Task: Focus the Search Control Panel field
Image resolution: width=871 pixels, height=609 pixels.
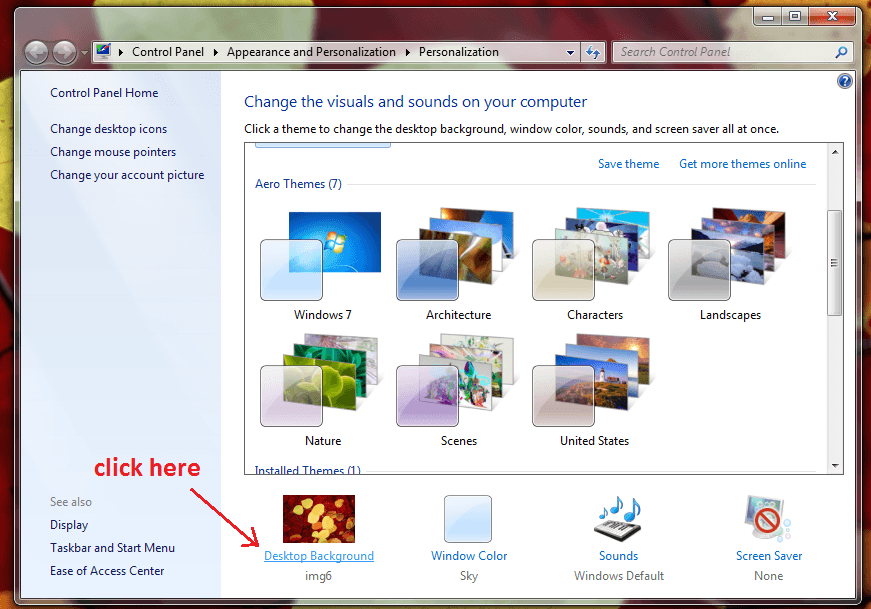Action: pyautogui.click(x=733, y=52)
